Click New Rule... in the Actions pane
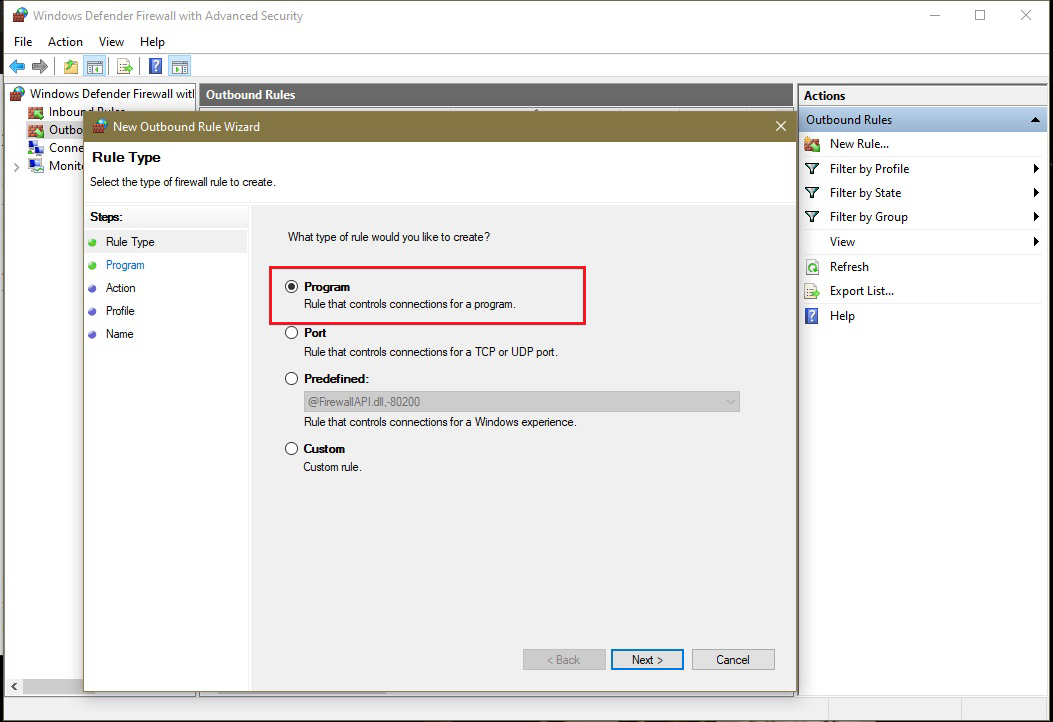1053x722 pixels. [859, 144]
